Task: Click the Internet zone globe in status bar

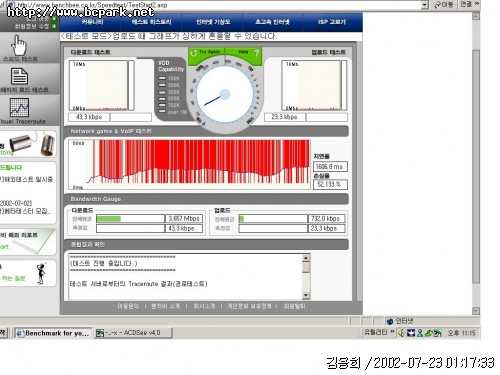Action: tap(389, 321)
